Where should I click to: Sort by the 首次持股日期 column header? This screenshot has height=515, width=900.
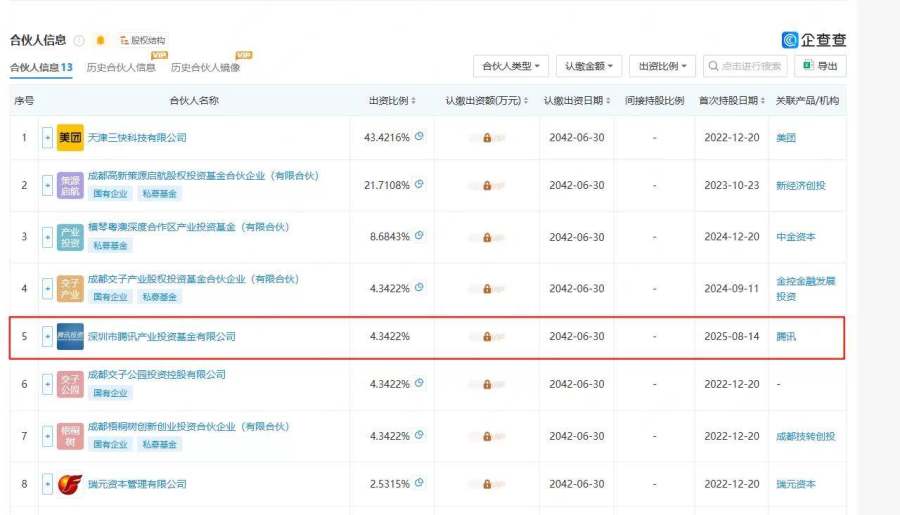[732, 100]
